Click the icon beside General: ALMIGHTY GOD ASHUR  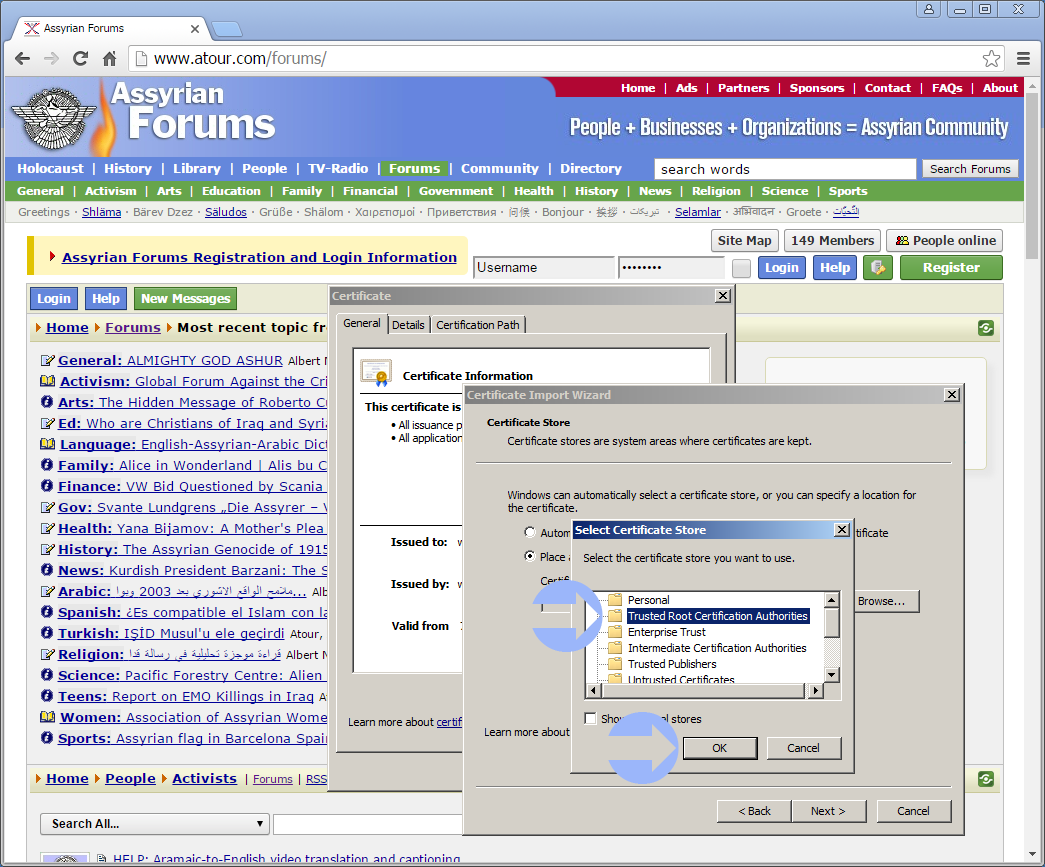(x=47, y=361)
